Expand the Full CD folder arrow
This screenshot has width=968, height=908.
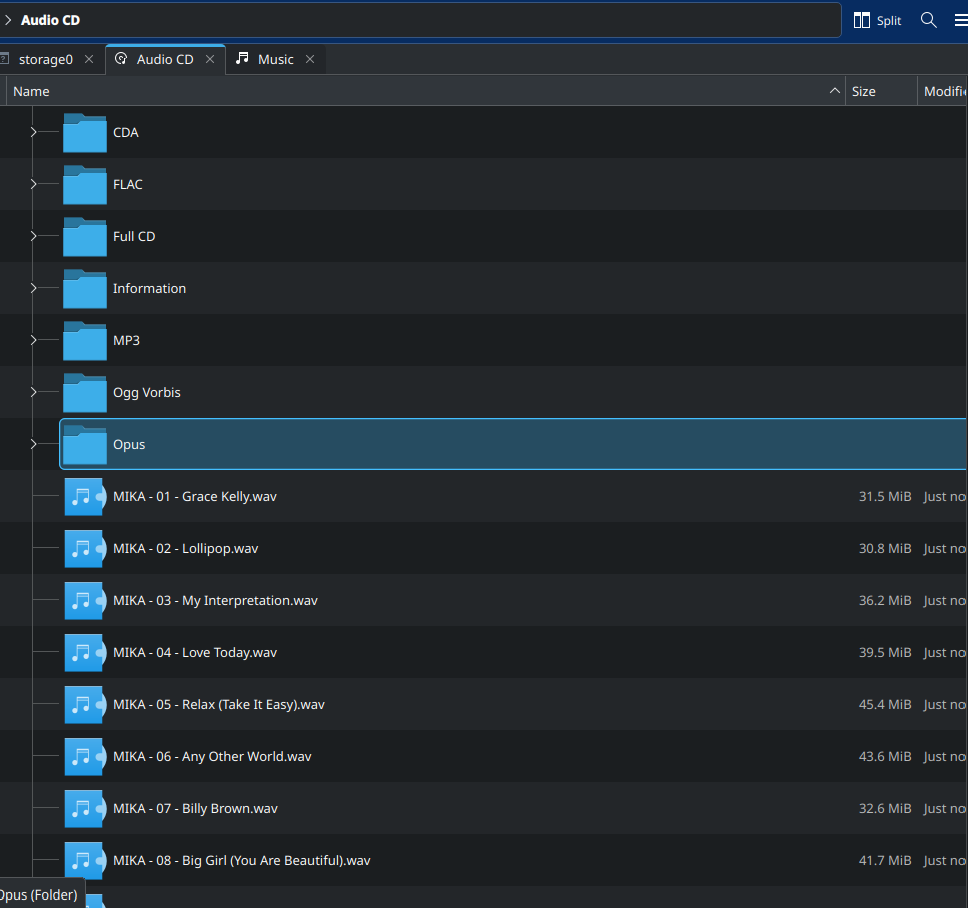coord(33,237)
